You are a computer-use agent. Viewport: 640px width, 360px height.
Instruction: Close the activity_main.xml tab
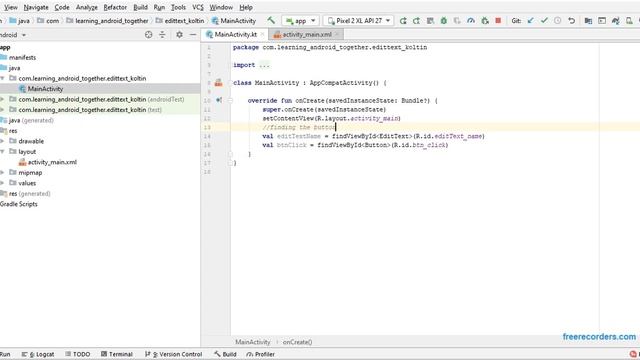(x=337, y=35)
